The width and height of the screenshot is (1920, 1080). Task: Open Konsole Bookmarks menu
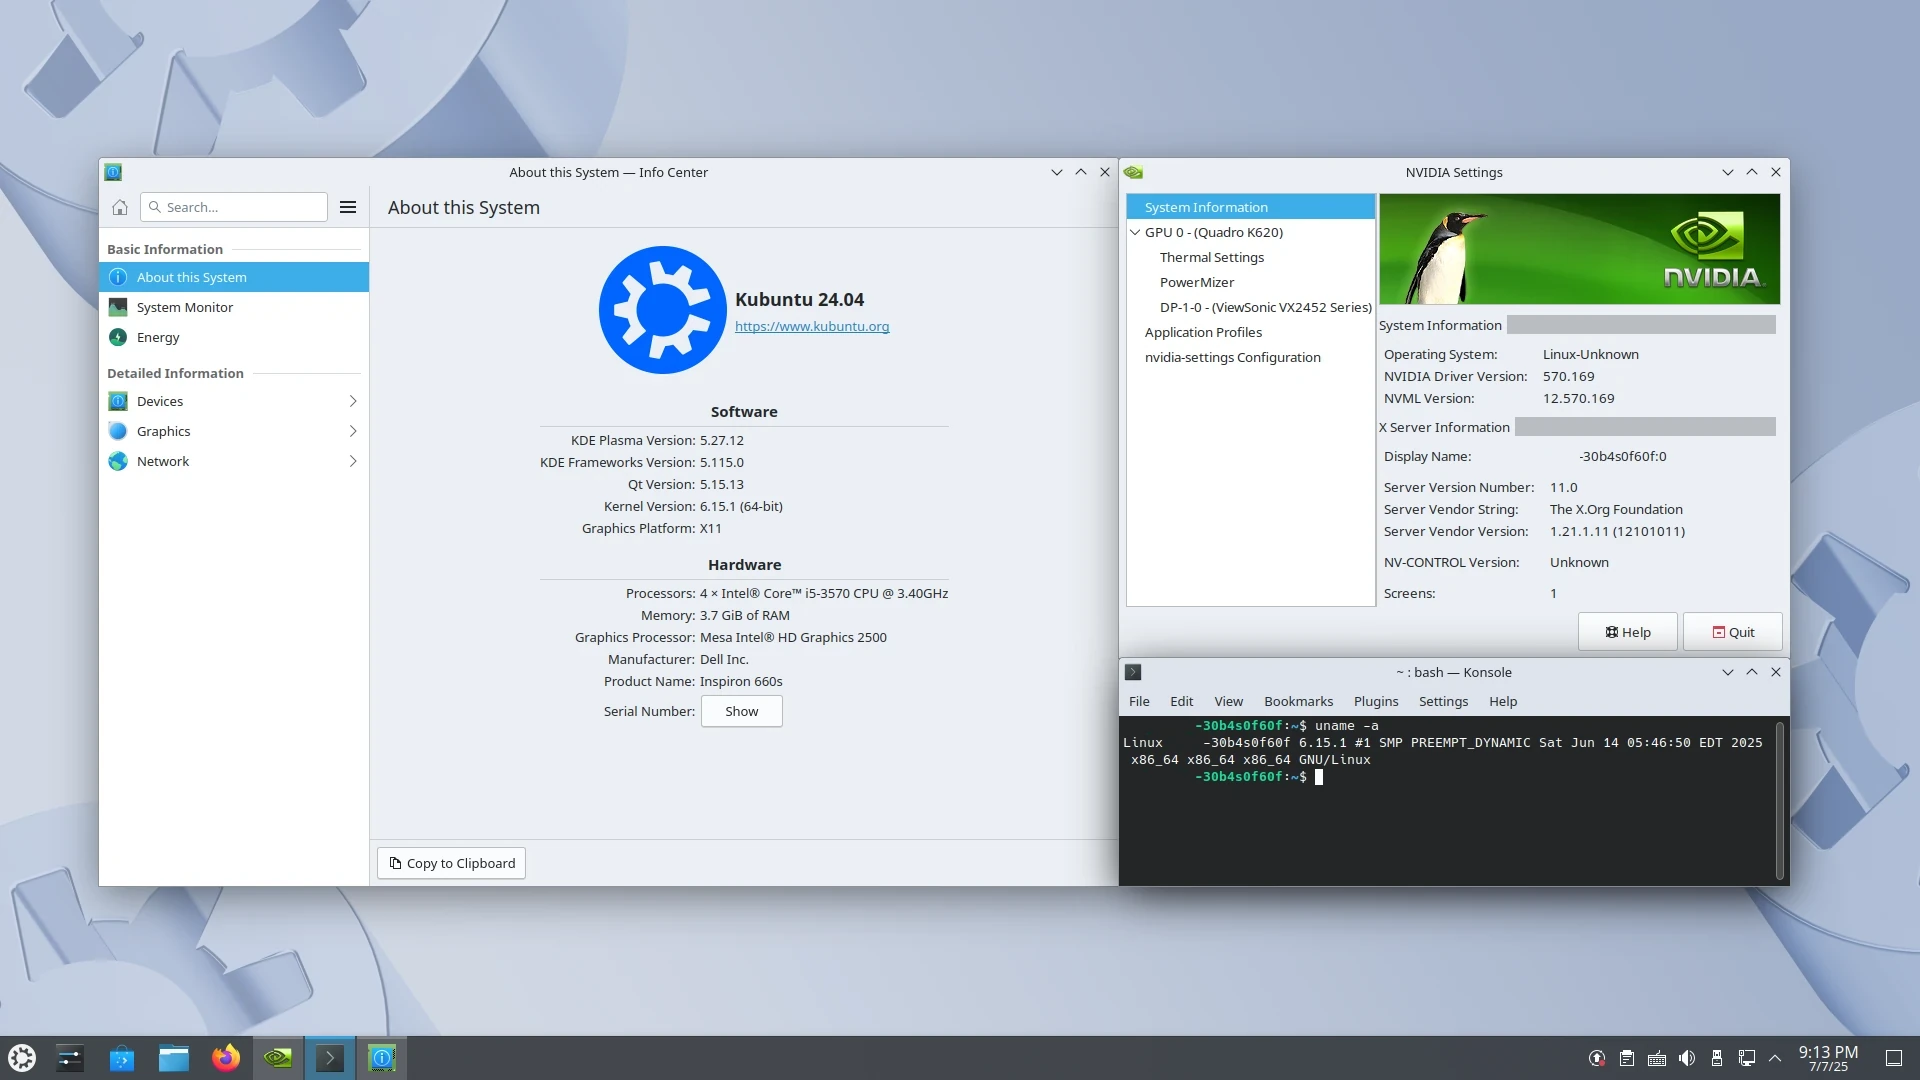coord(1298,701)
